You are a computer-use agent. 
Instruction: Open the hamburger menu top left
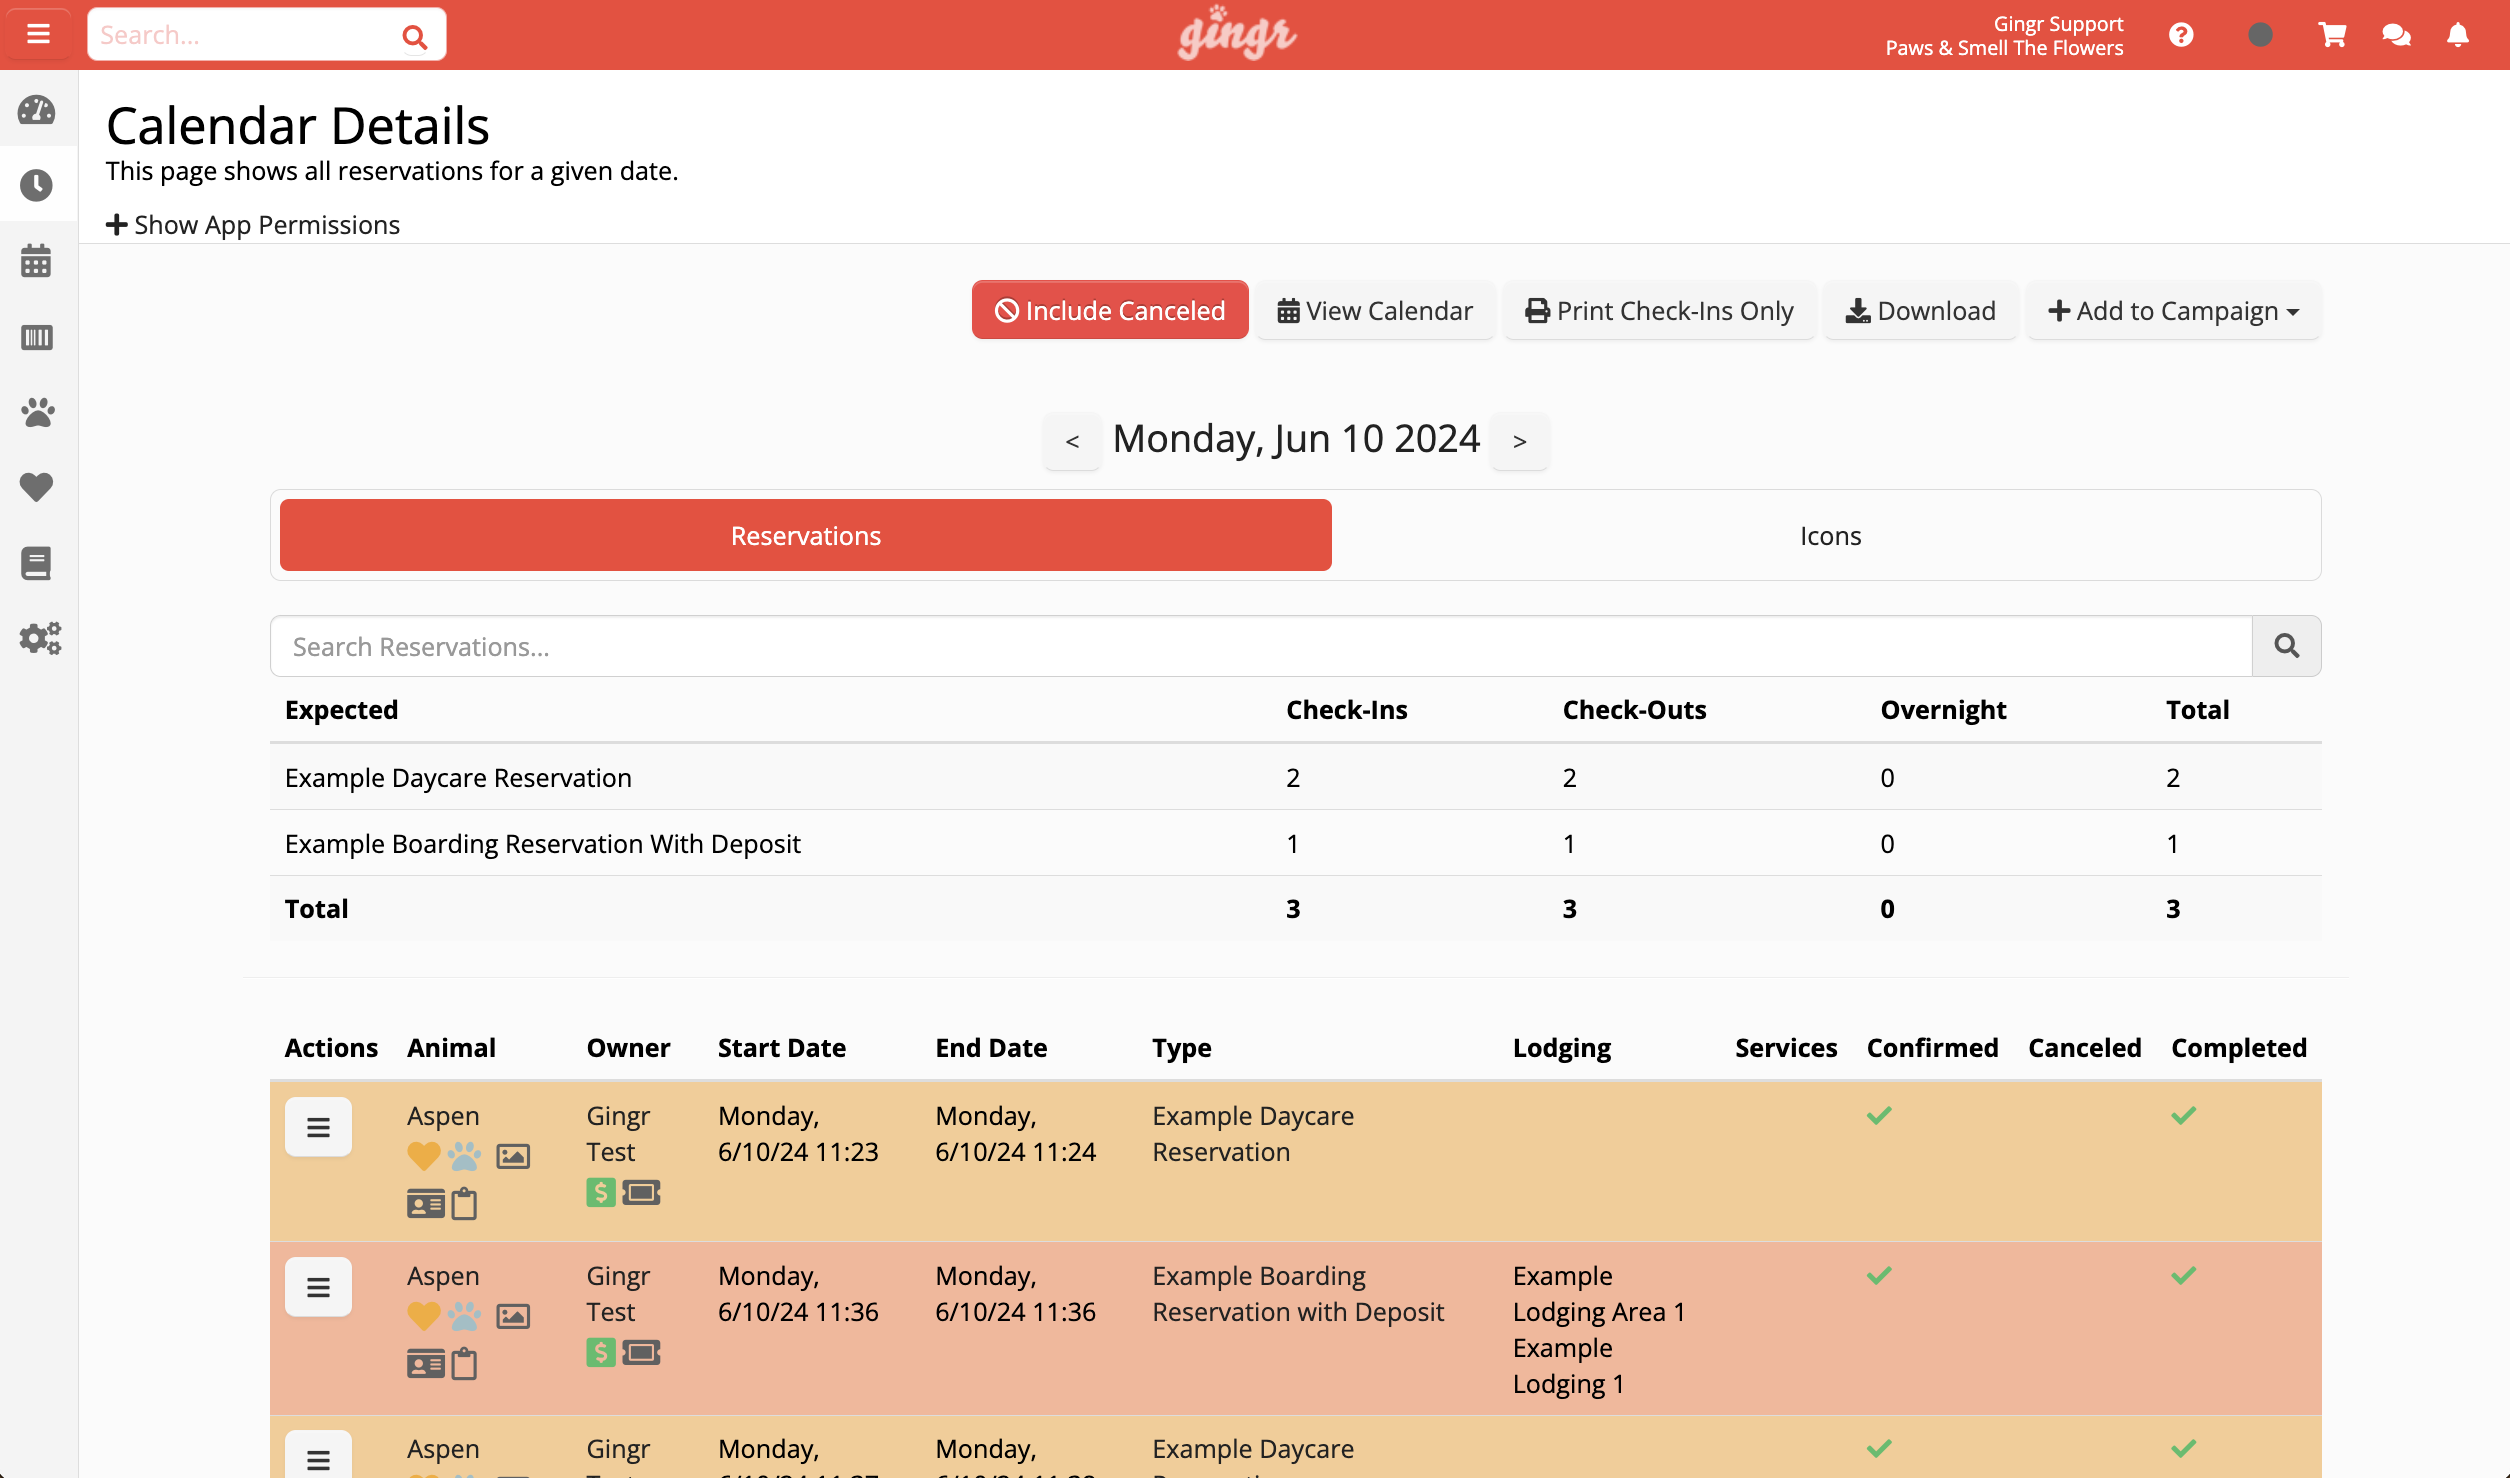click(x=37, y=33)
